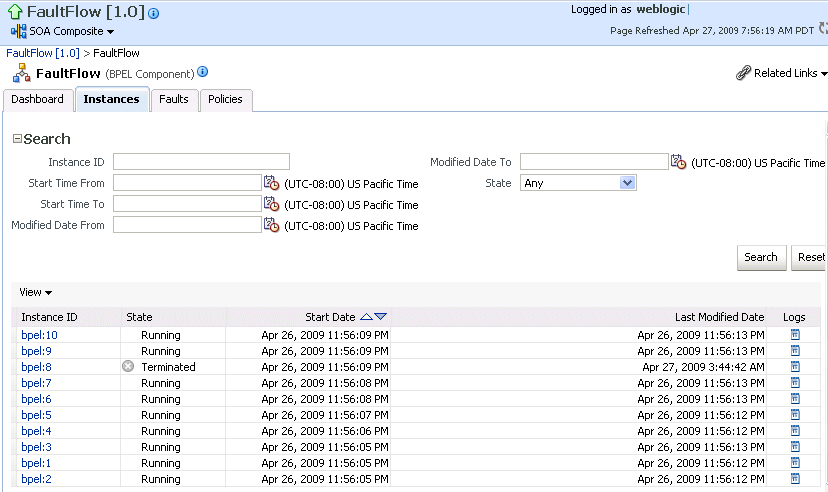Open the BPEL Component info icon

203,72
